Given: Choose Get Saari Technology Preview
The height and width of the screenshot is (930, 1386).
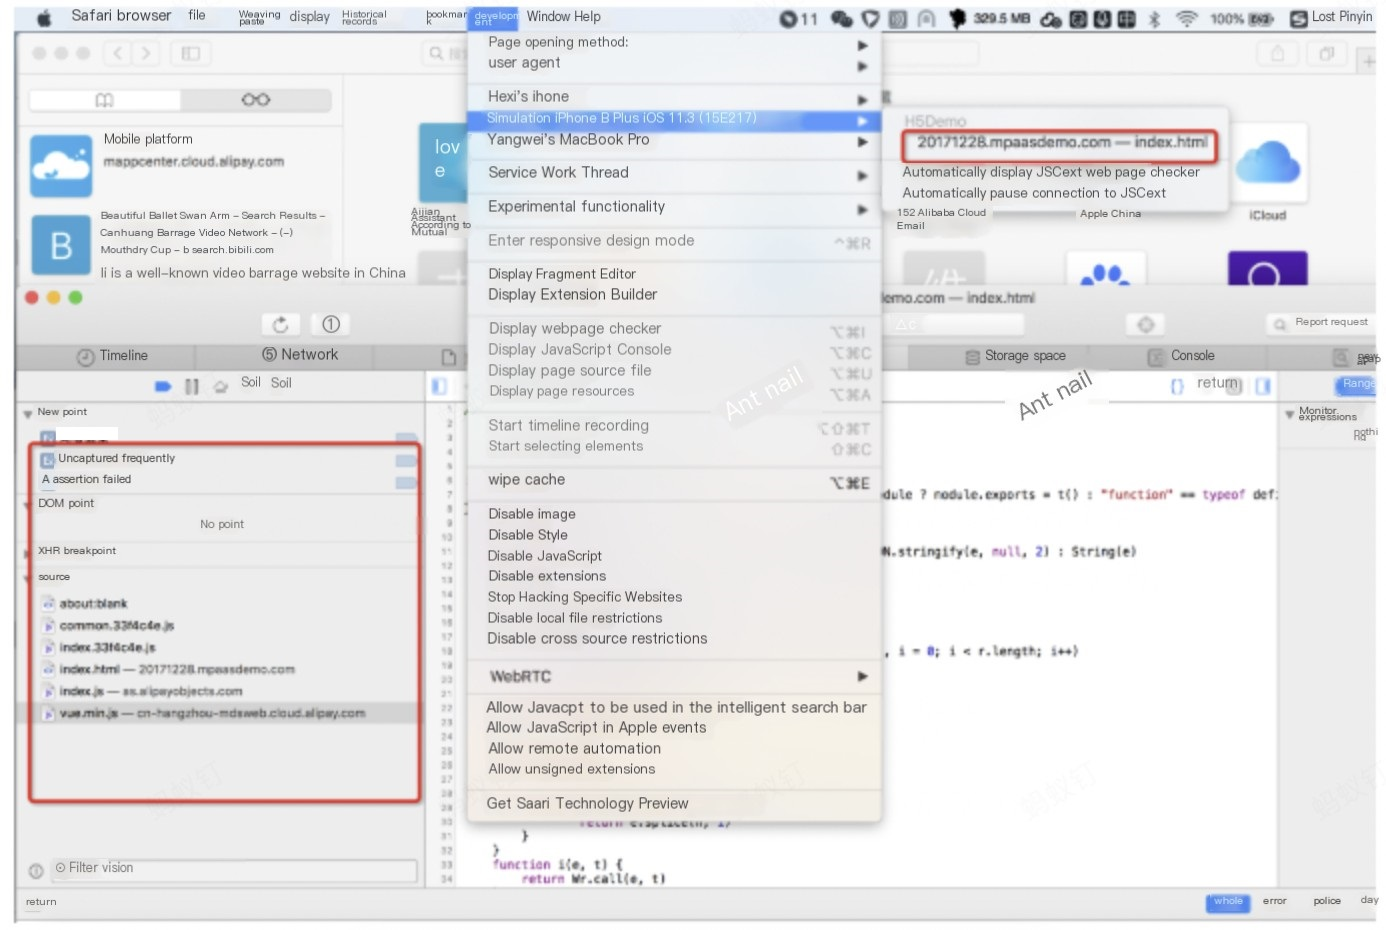Looking at the screenshot, I should 675,804.
